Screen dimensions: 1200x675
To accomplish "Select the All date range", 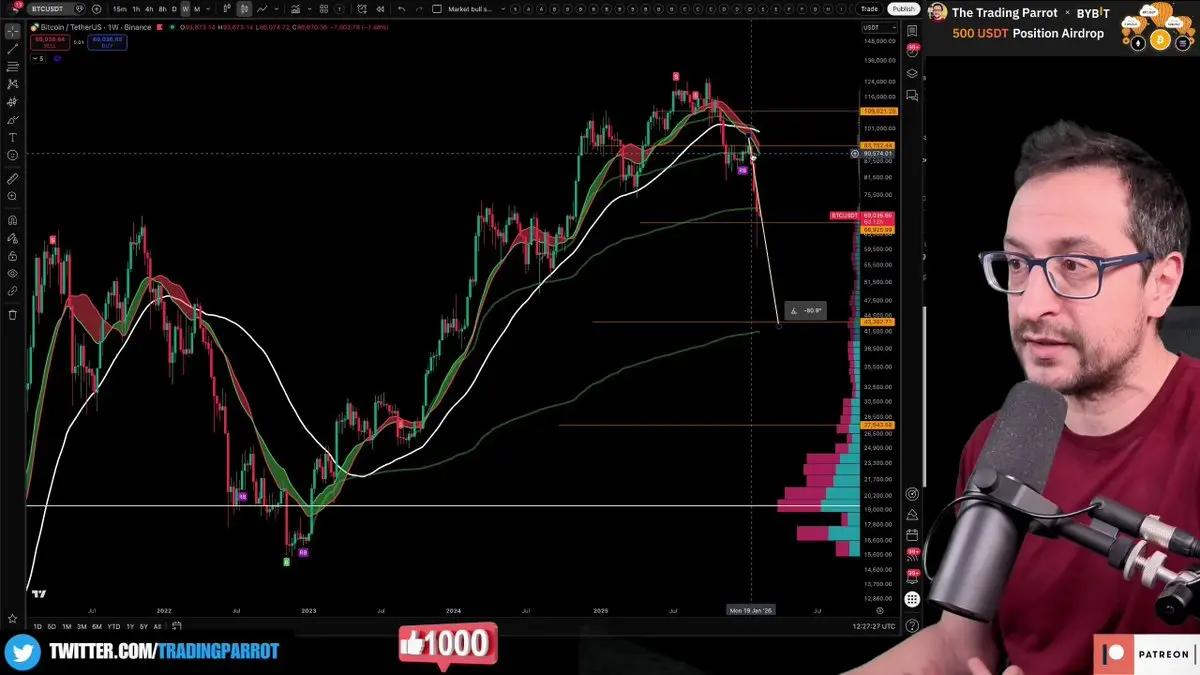I will [157, 626].
